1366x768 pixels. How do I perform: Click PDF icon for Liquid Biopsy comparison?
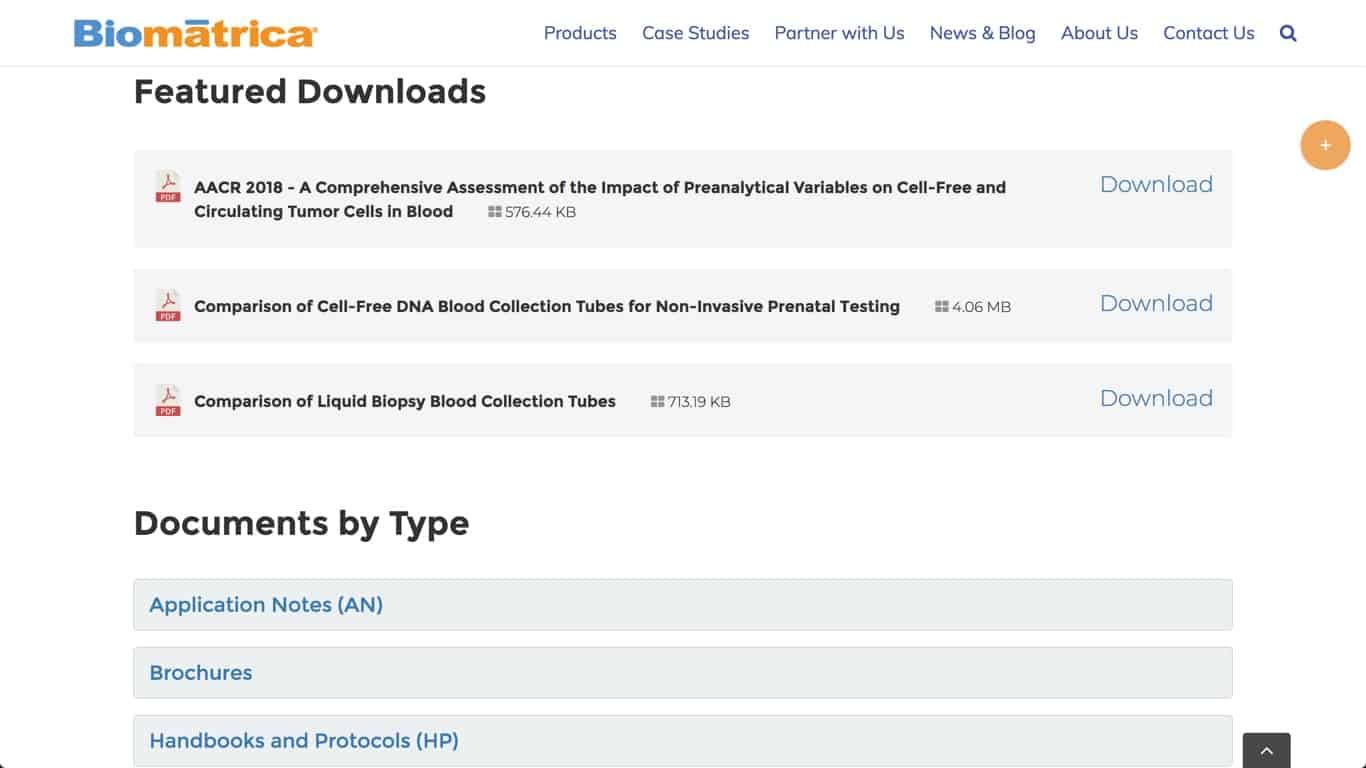coord(168,400)
